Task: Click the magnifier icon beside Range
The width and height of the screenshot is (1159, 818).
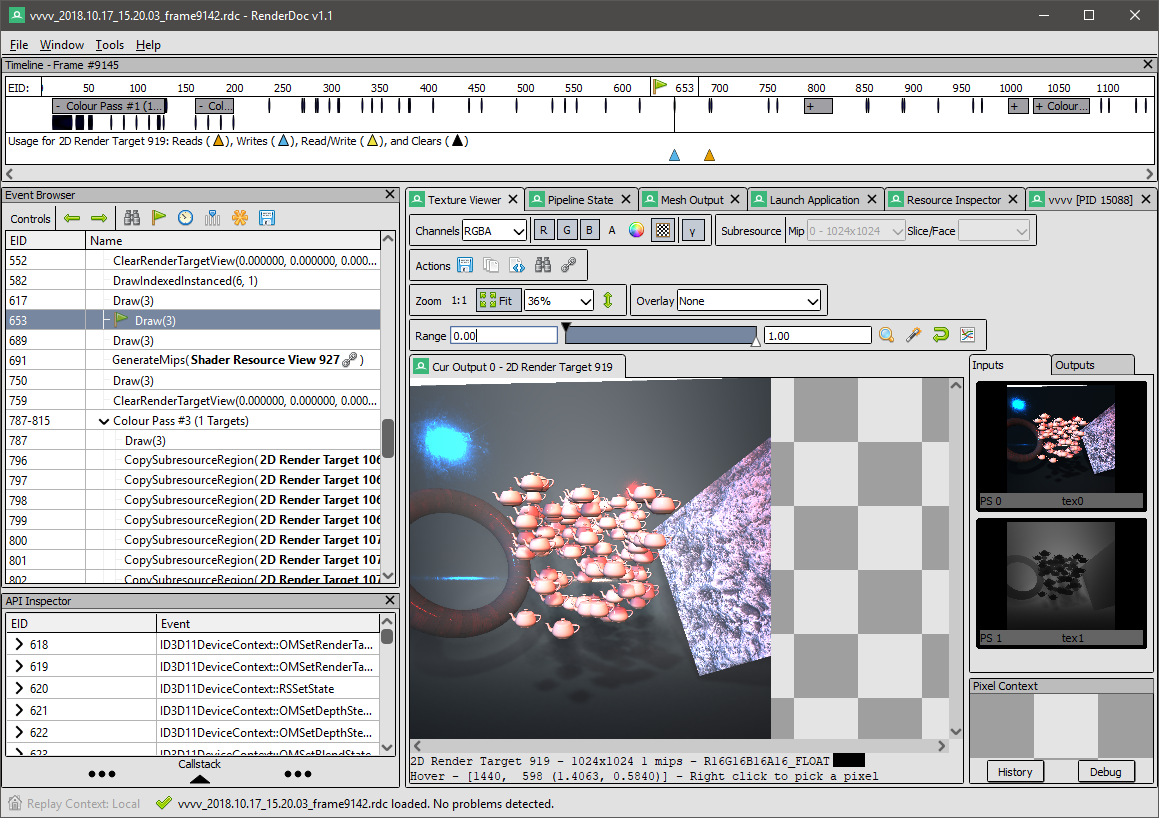Action: (887, 335)
